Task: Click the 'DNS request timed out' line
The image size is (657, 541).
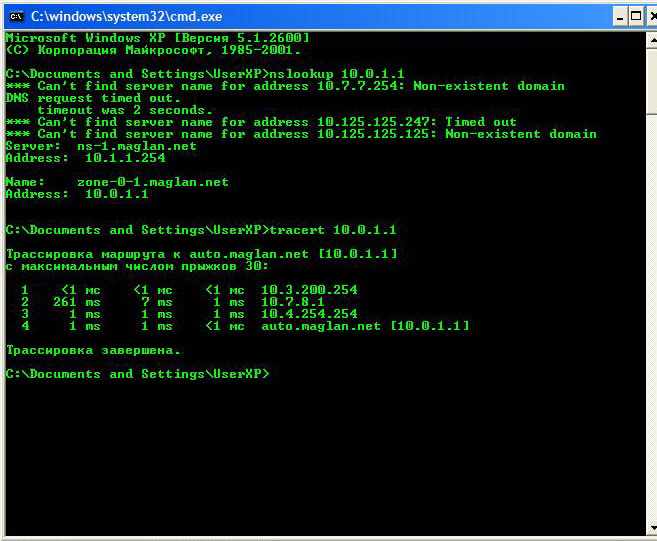Action: (x=92, y=98)
